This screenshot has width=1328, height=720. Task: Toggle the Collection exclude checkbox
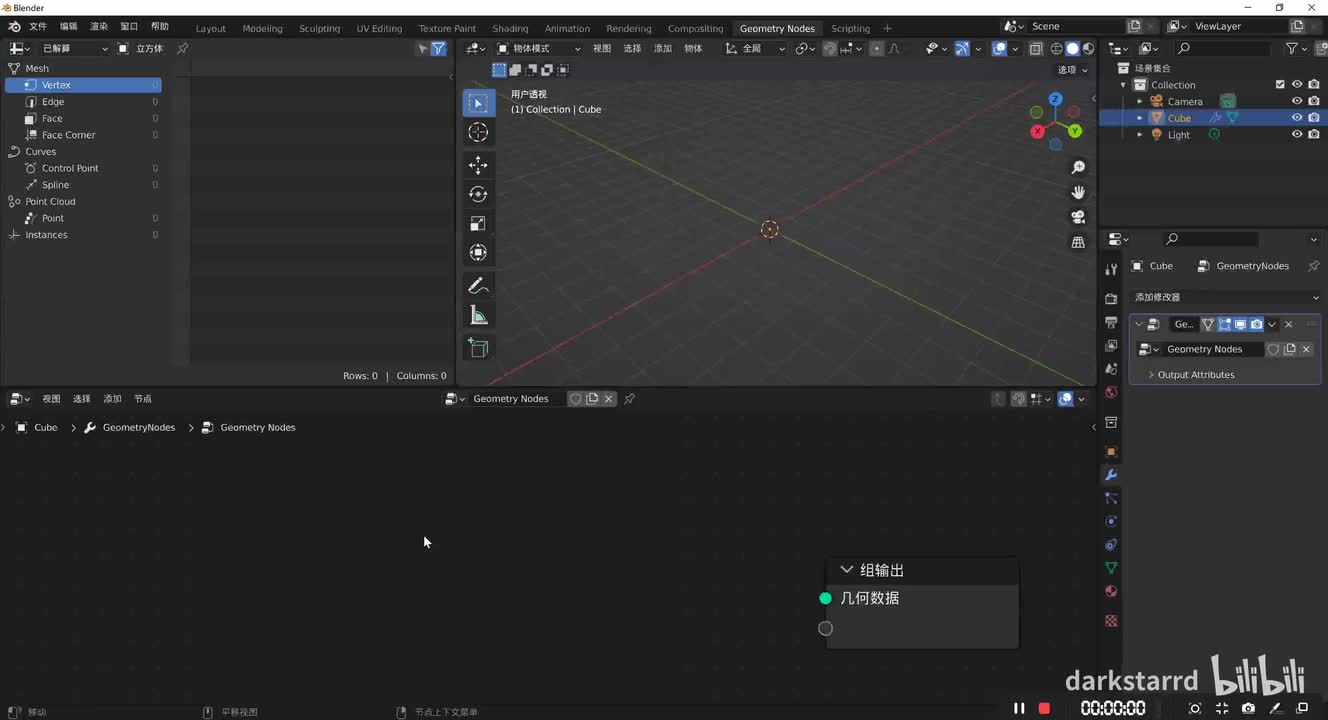tap(1280, 85)
